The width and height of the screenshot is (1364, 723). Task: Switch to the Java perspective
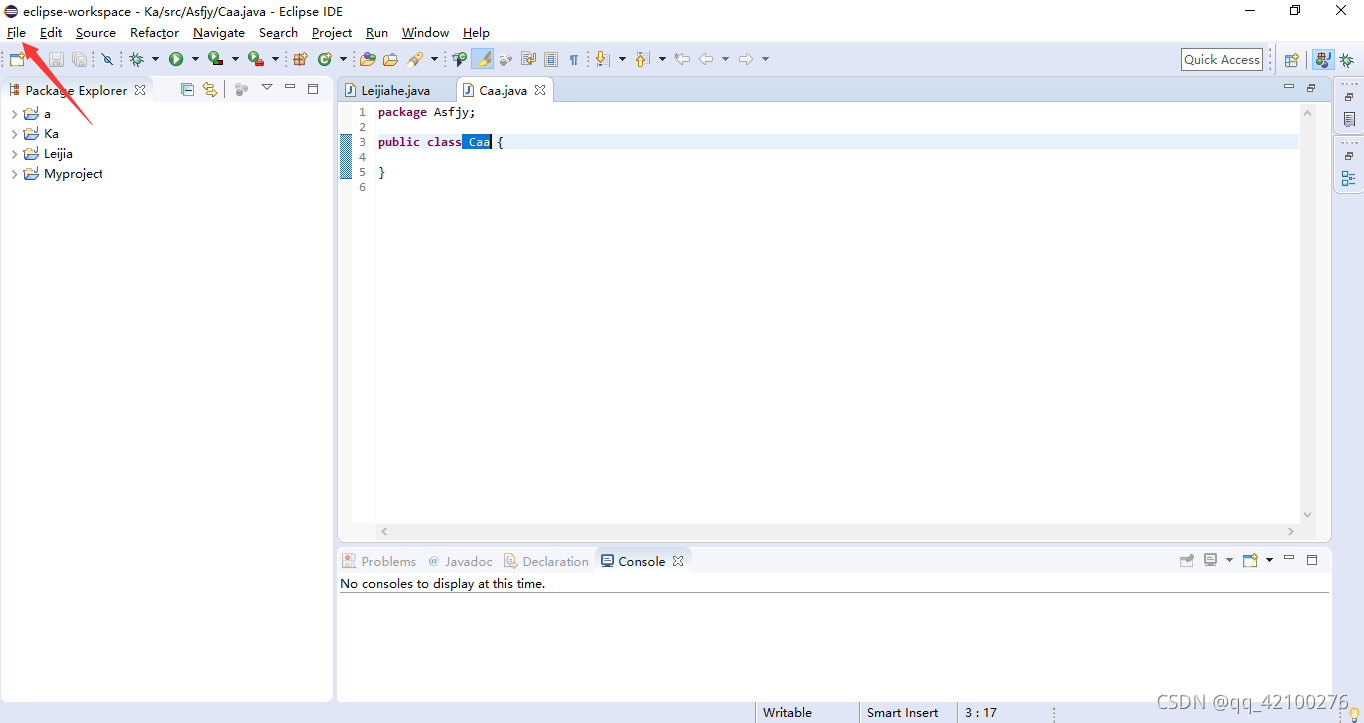(1323, 60)
